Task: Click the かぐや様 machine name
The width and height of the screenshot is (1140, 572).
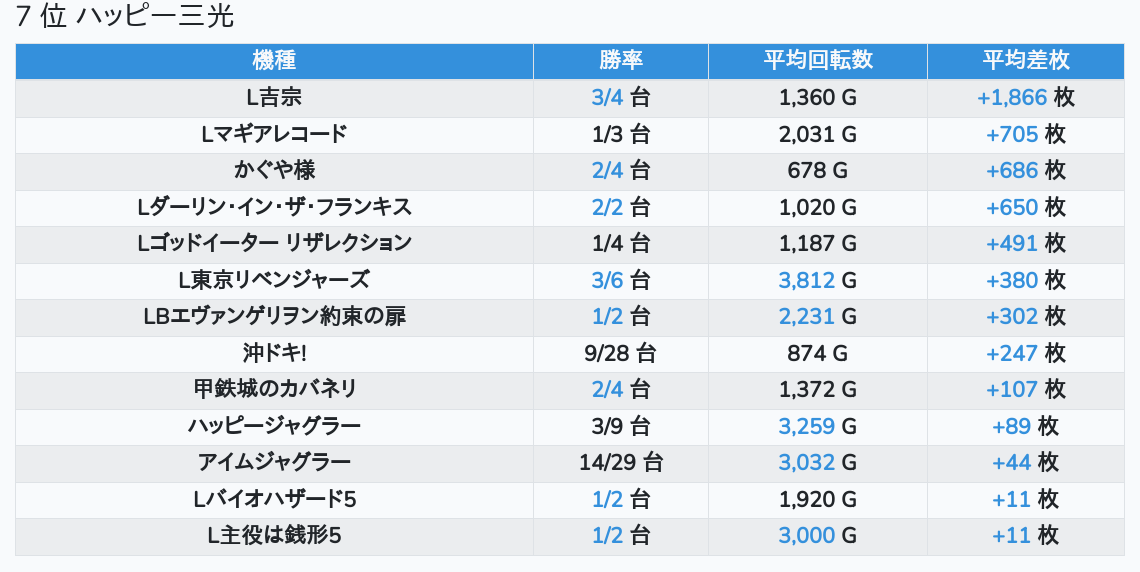Action: point(274,170)
